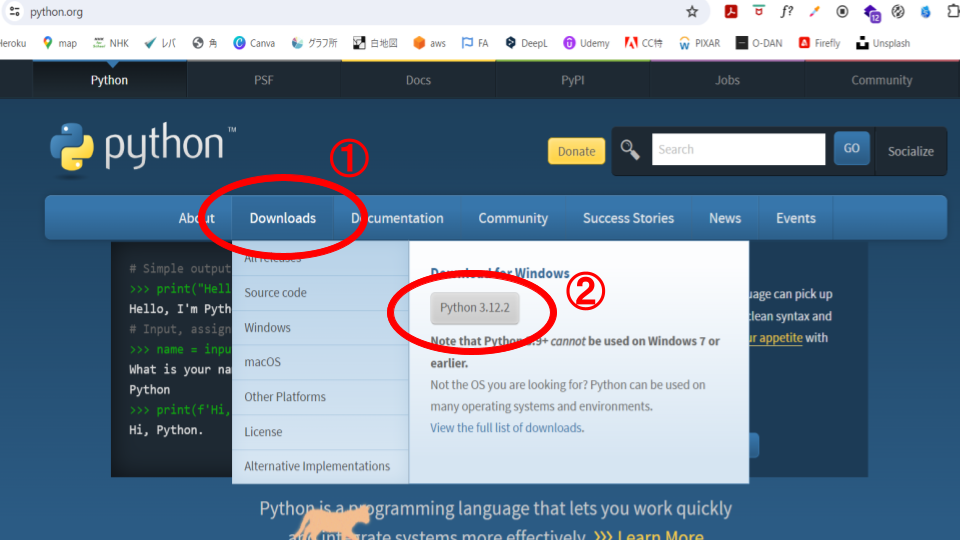Screen dimensions: 960x540
Task: Choose Windows in Downloads submenu
Action: 320,328
